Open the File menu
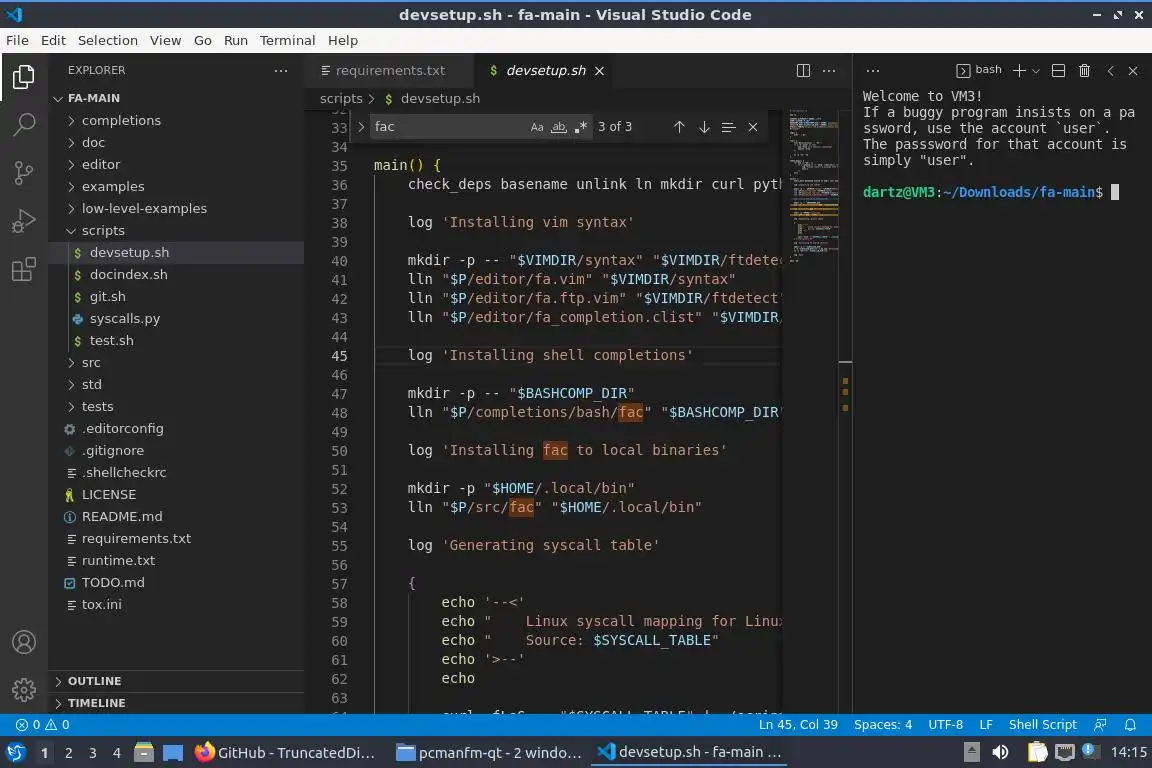 pos(17,40)
